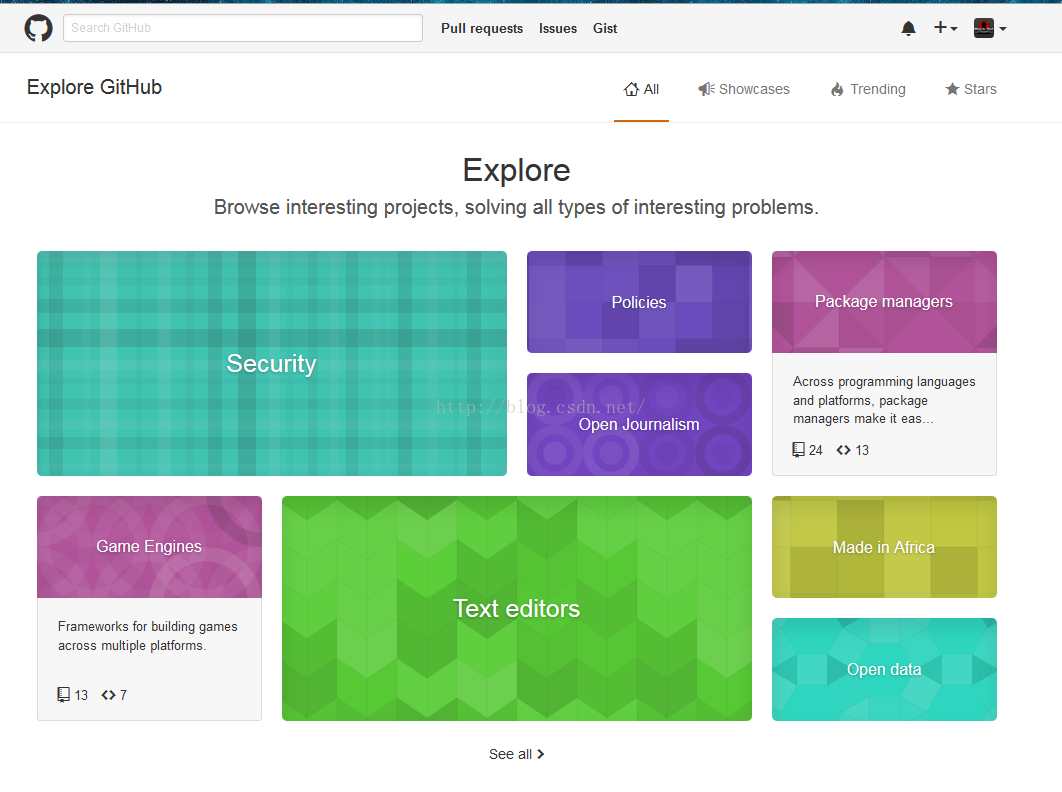This screenshot has width=1062, height=792.
Task: Go to Issues in top navigation
Action: pos(558,29)
